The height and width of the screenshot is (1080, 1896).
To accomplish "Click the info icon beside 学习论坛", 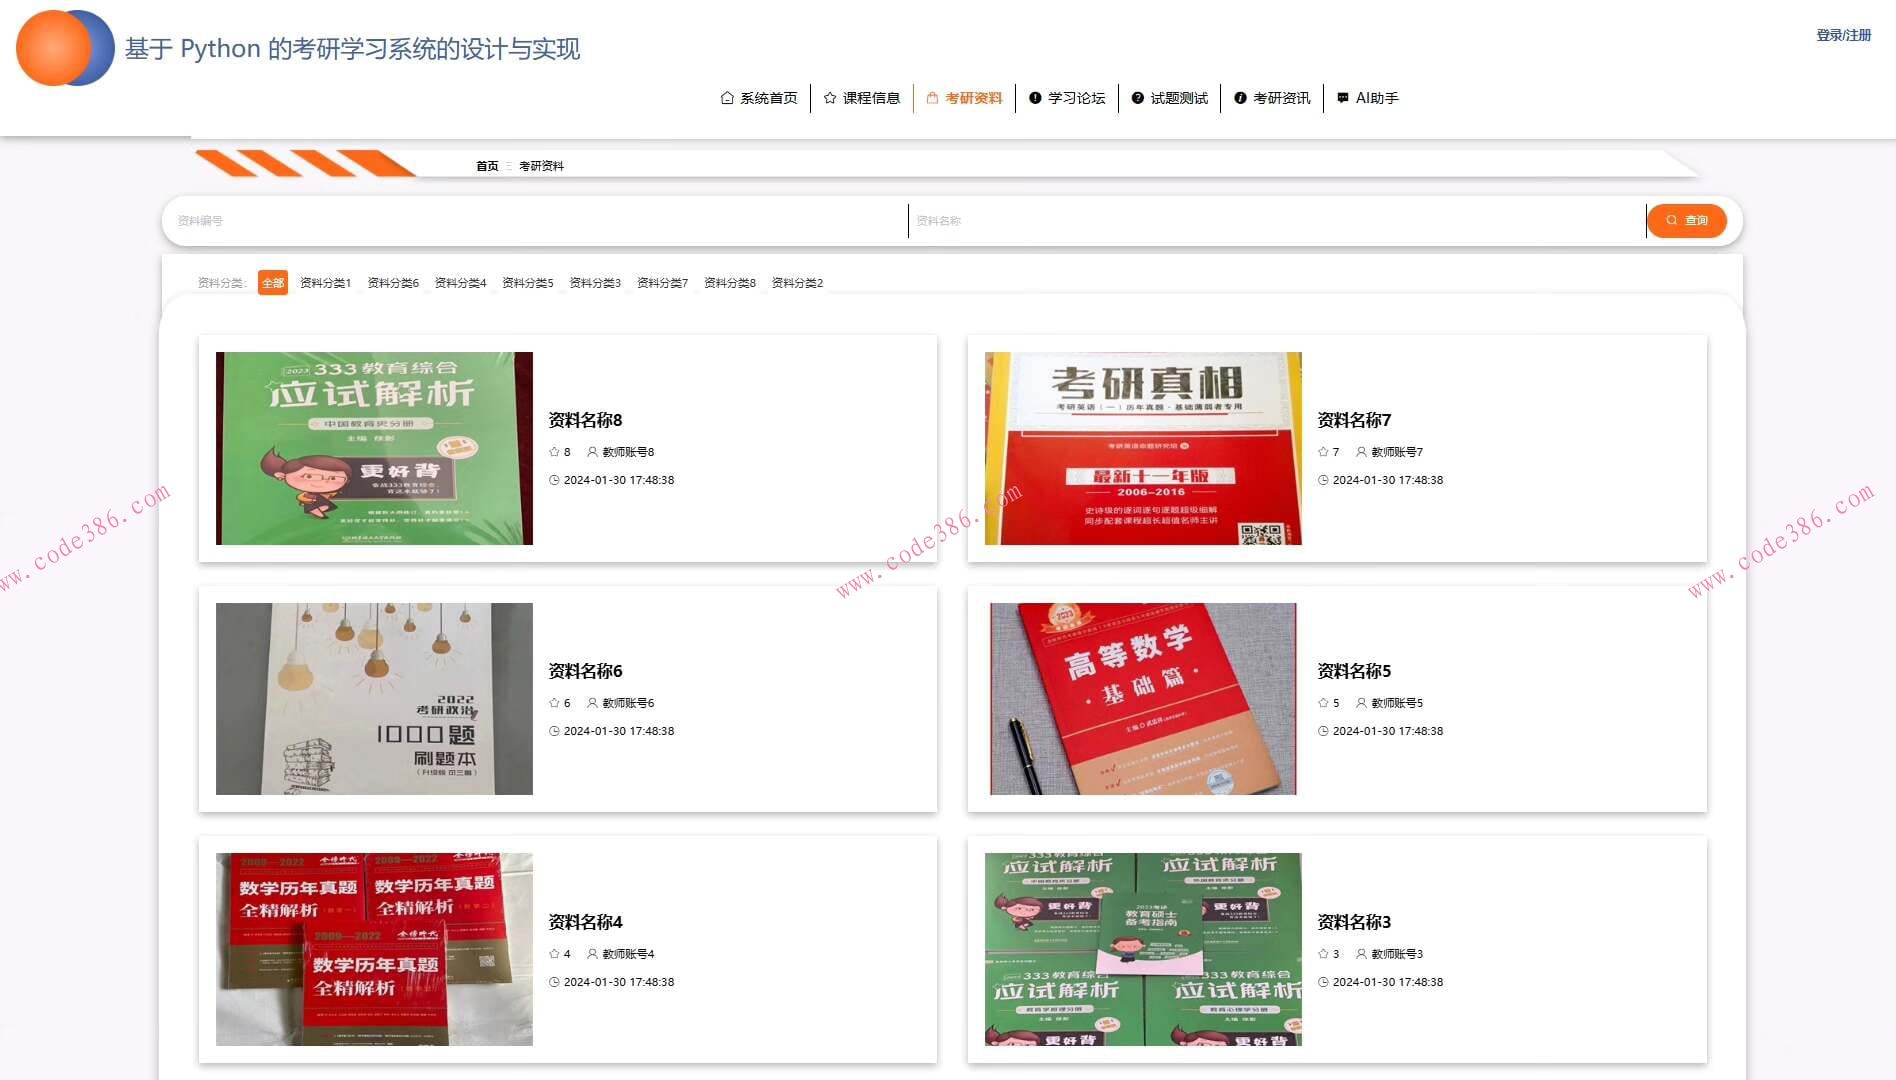I will (x=1035, y=97).
